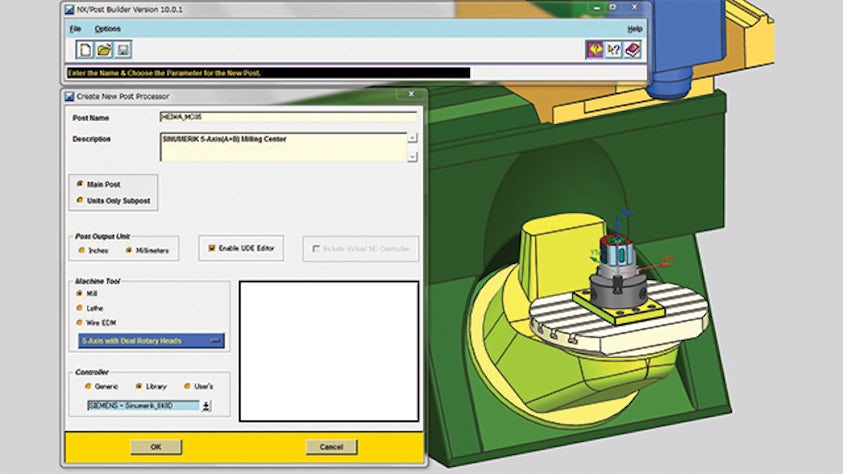Open the Options menu
The height and width of the screenshot is (474, 843).
[108, 29]
